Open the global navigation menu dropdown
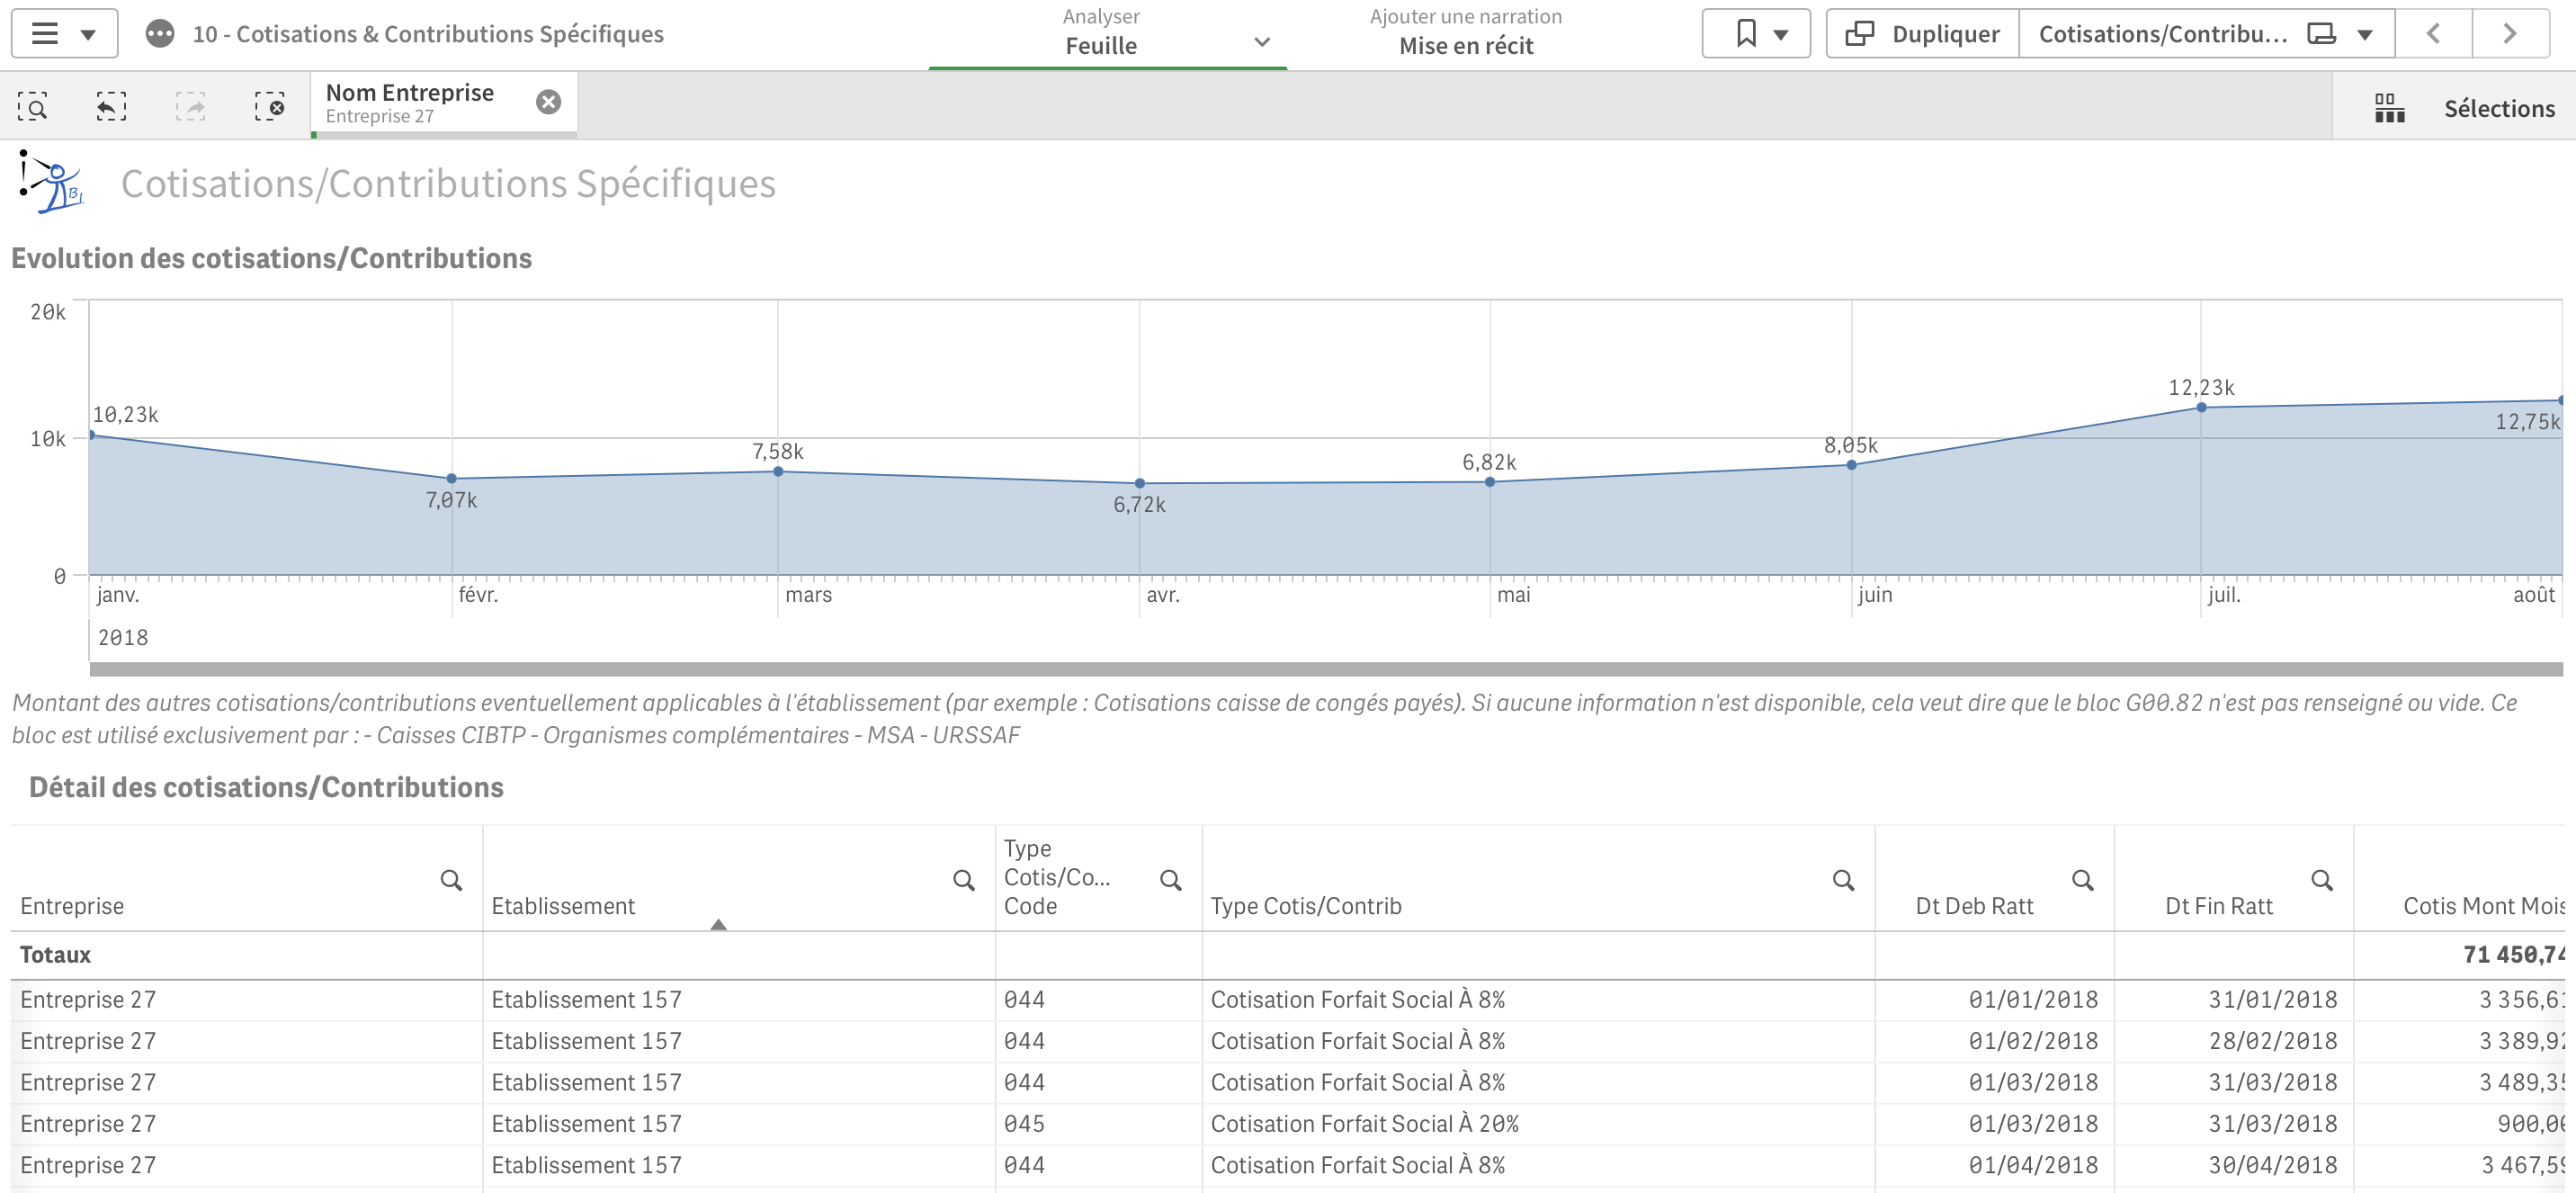Viewport: 2576px width, 1193px height. [64, 34]
